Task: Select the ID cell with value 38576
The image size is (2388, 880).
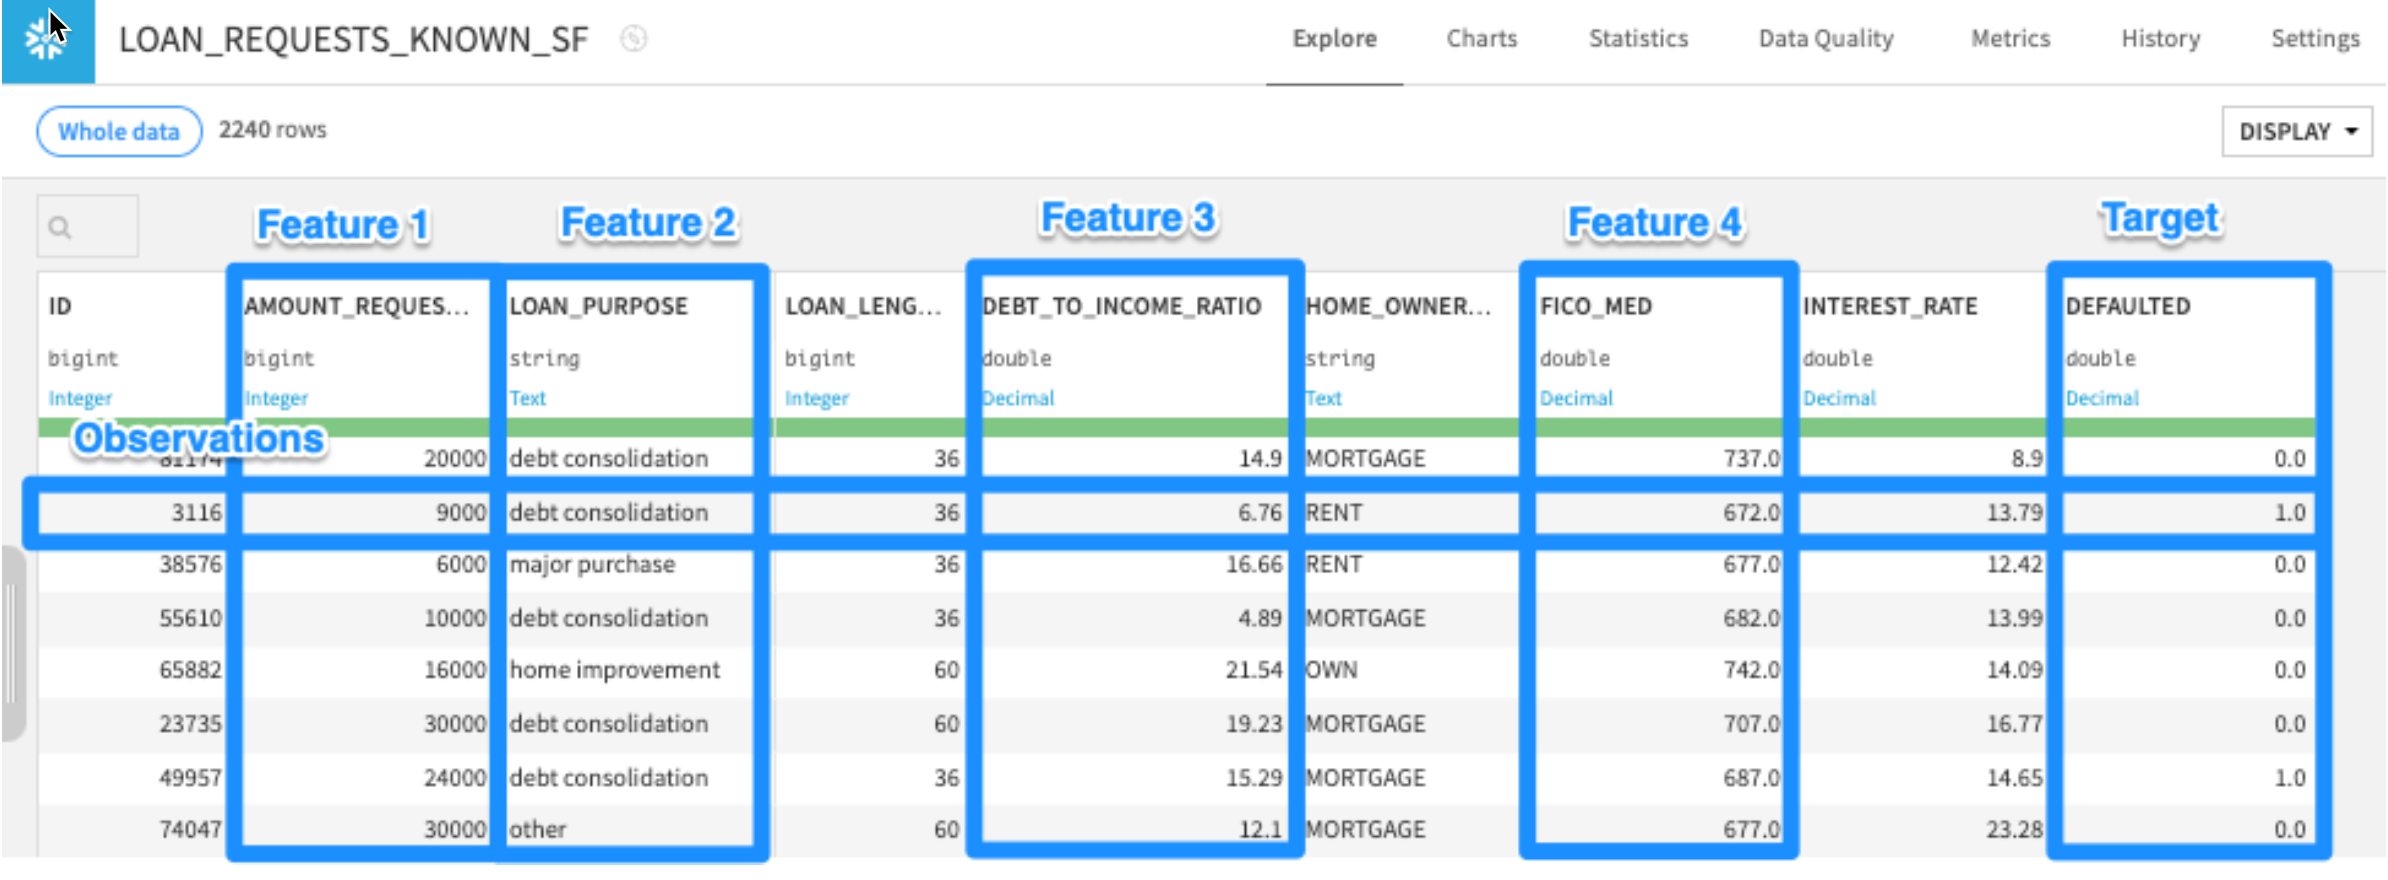Action: (190, 565)
